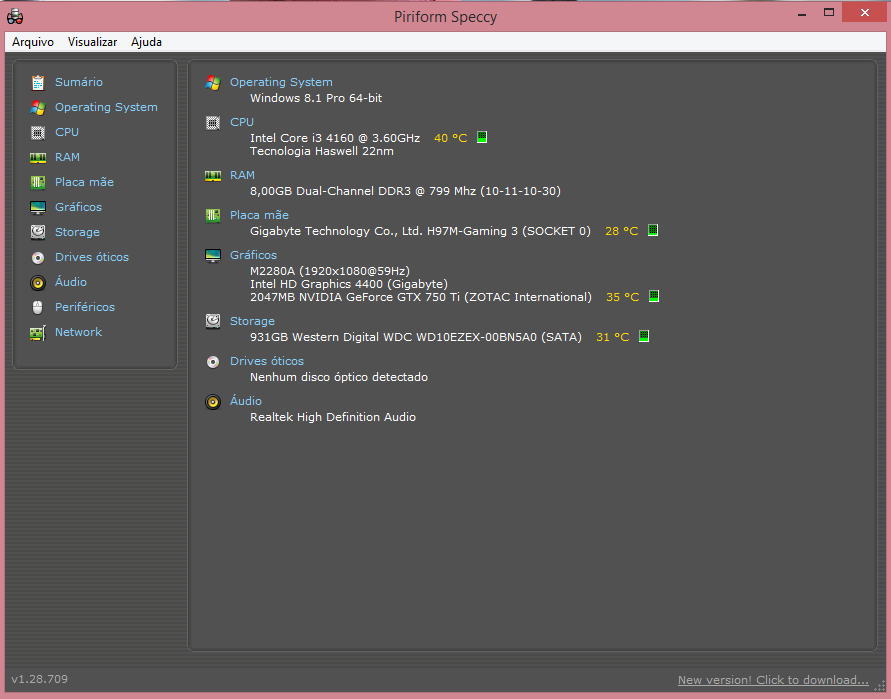891x699 pixels.
Task: Click the Drives óticos disc icon in sidebar
Action: click(x=38, y=257)
